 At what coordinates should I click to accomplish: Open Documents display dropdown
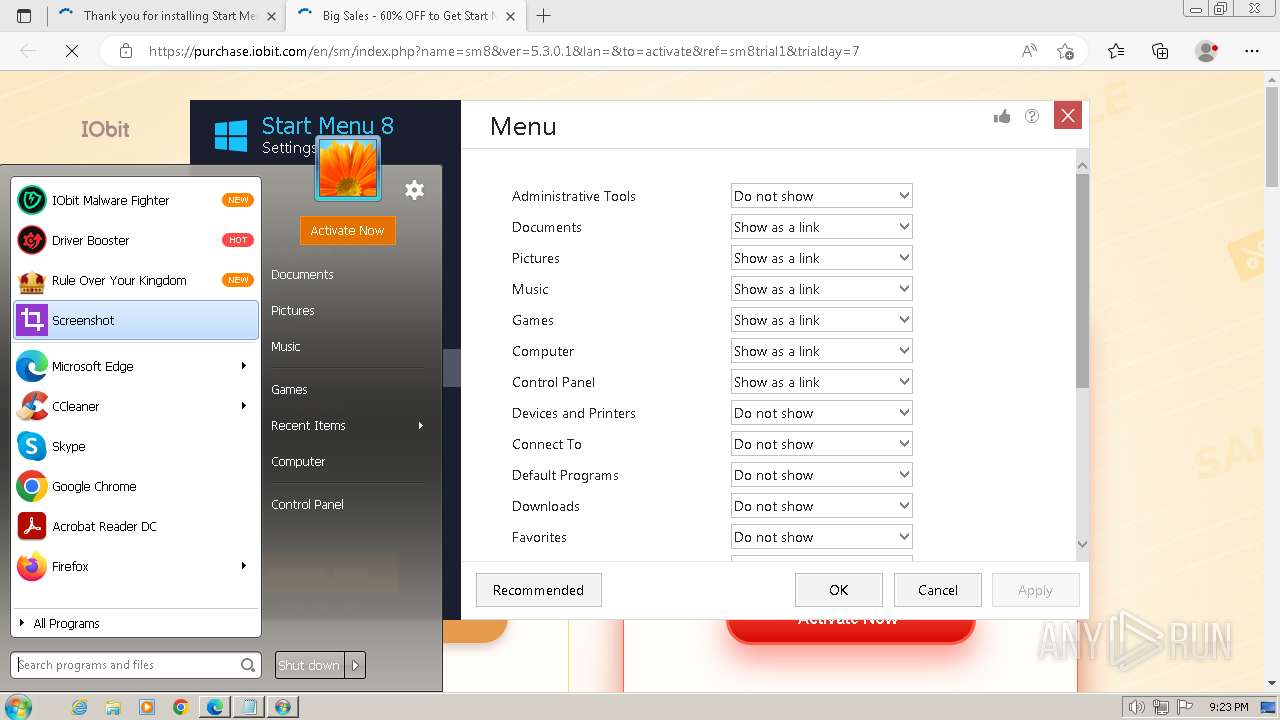click(x=821, y=227)
